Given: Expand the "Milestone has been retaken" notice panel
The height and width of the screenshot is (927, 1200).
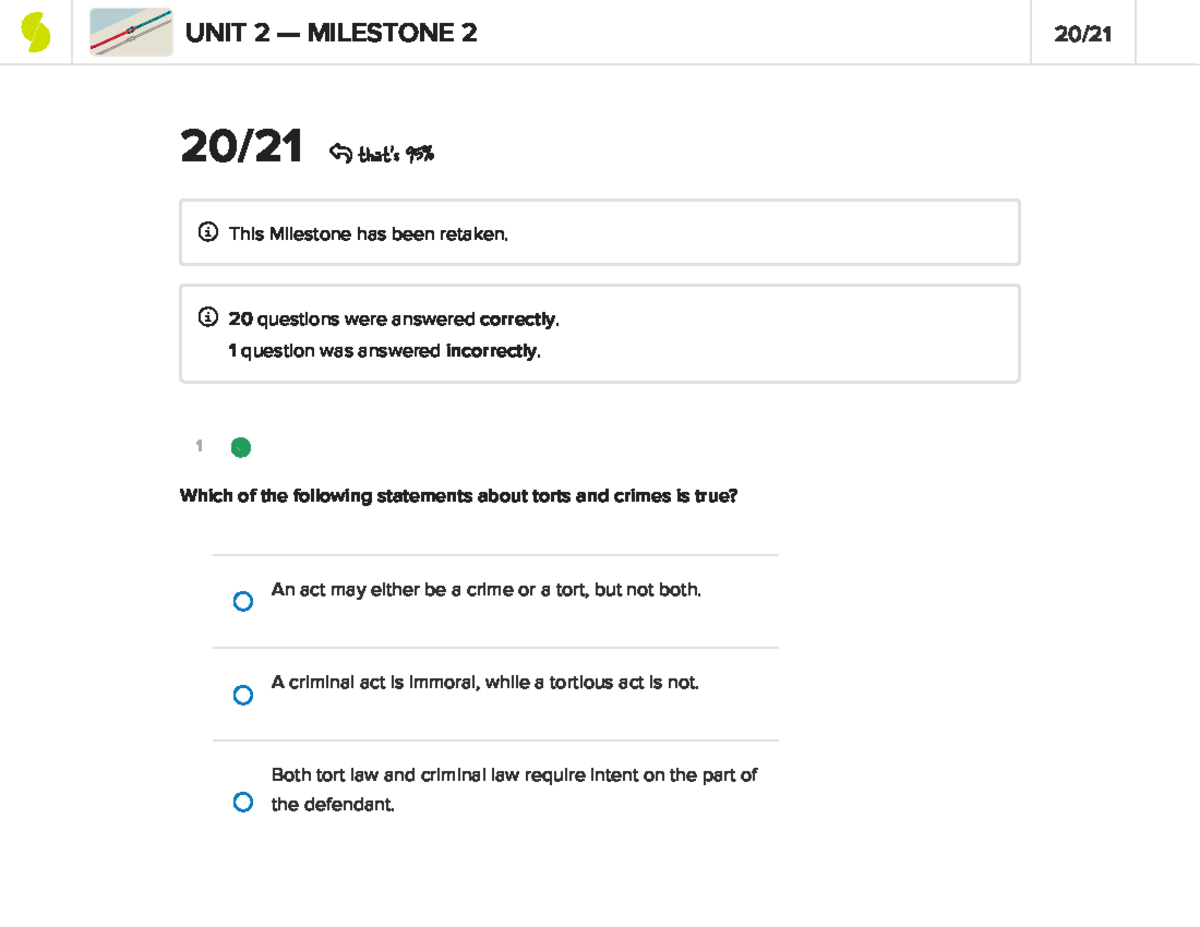Looking at the screenshot, I should point(600,233).
